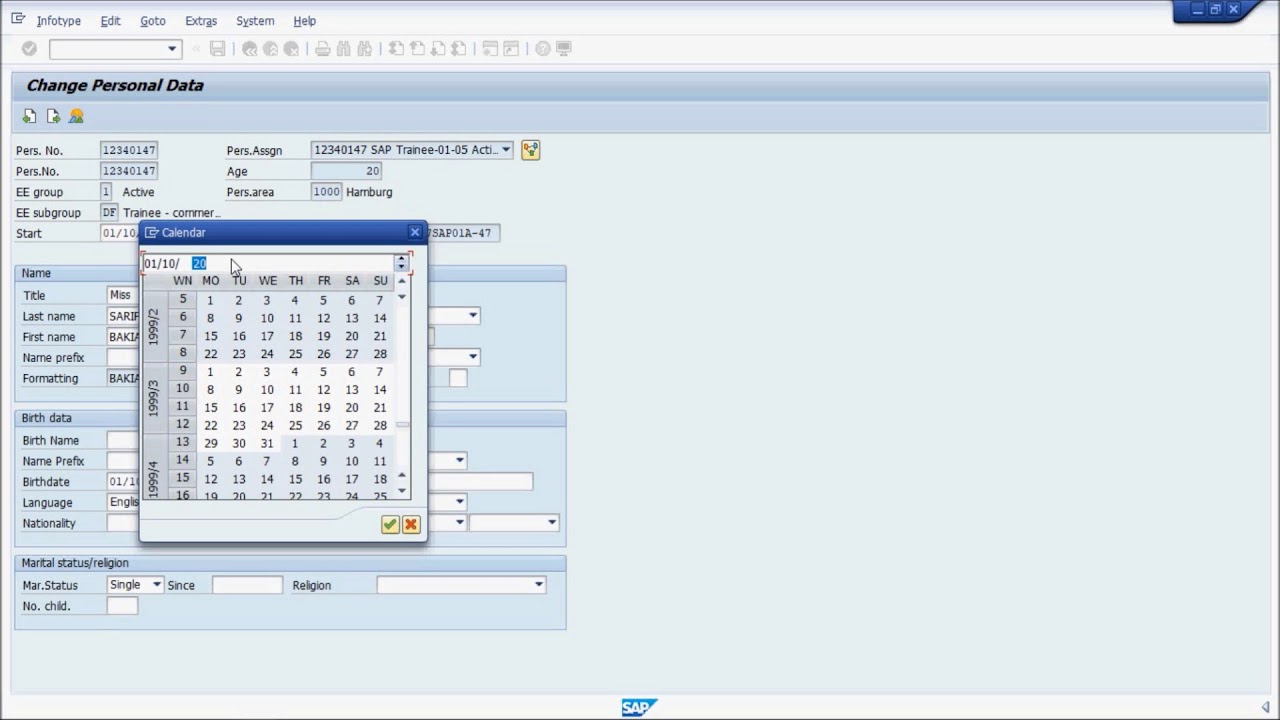Click status bar expand arrow at bottom right
Viewport: 1280px width, 720px height.
point(1265,708)
